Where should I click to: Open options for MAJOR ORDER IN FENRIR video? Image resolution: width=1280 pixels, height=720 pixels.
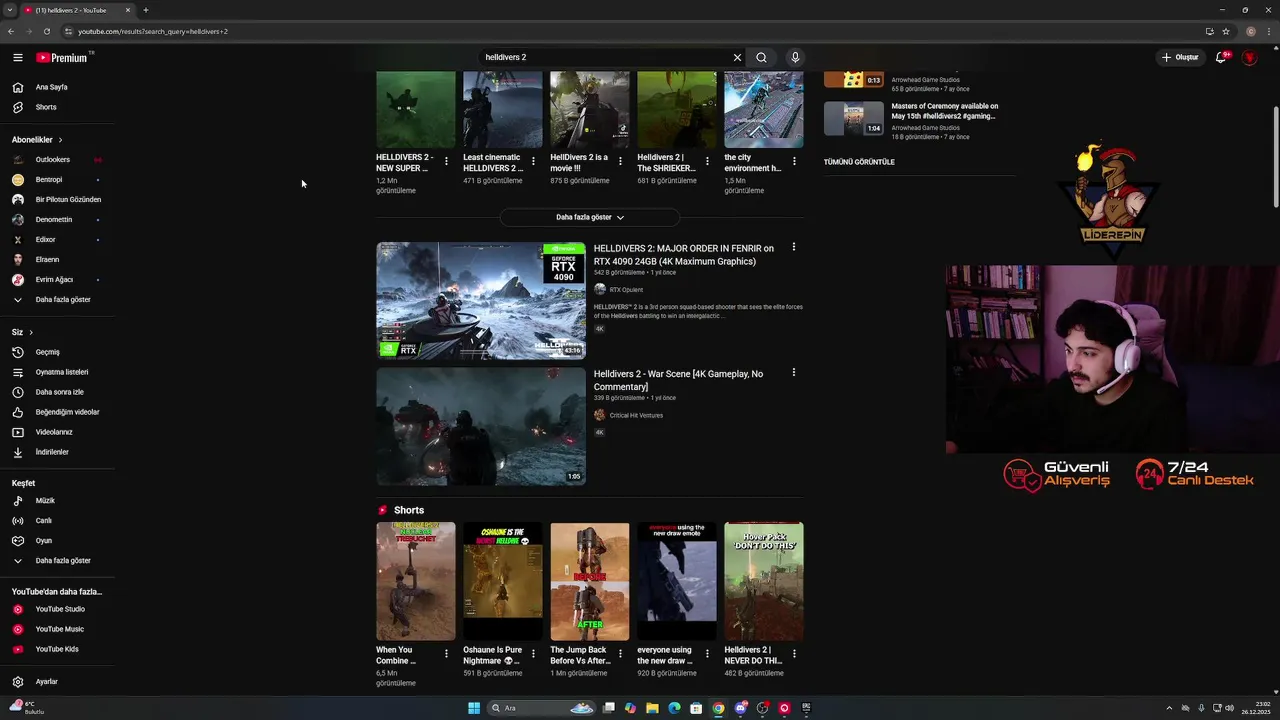pos(794,247)
